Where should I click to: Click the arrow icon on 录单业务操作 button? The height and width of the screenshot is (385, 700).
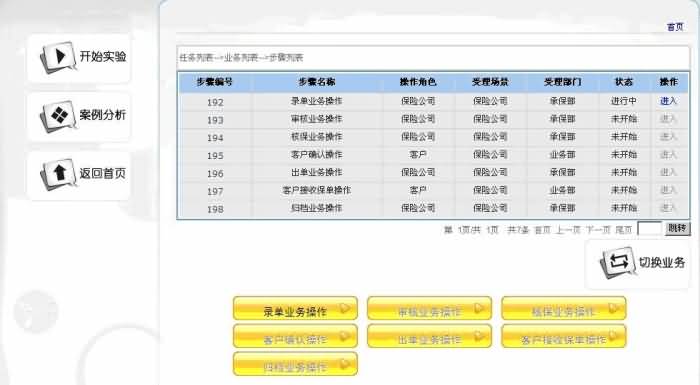[x=344, y=308]
